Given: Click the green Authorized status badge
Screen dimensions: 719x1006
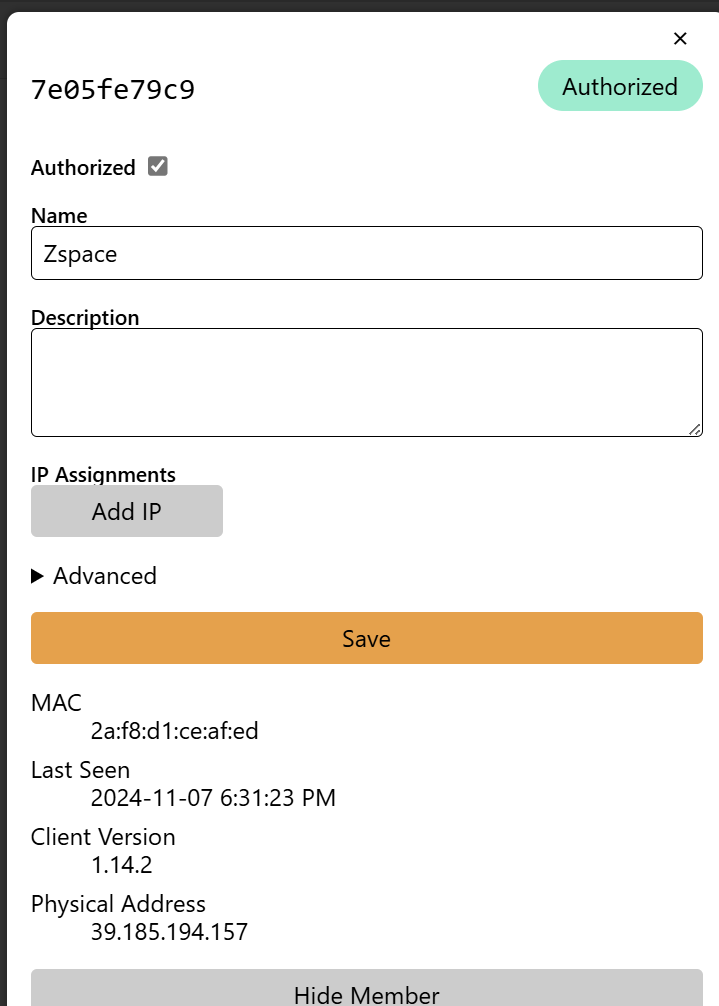Looking at the screenshot, I should [620, 87].
